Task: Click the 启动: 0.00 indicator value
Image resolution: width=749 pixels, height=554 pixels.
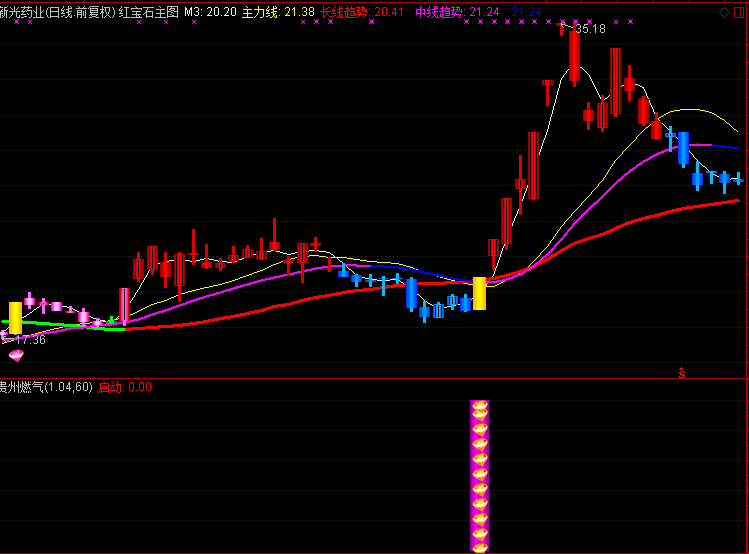Action: click(125, 387)
